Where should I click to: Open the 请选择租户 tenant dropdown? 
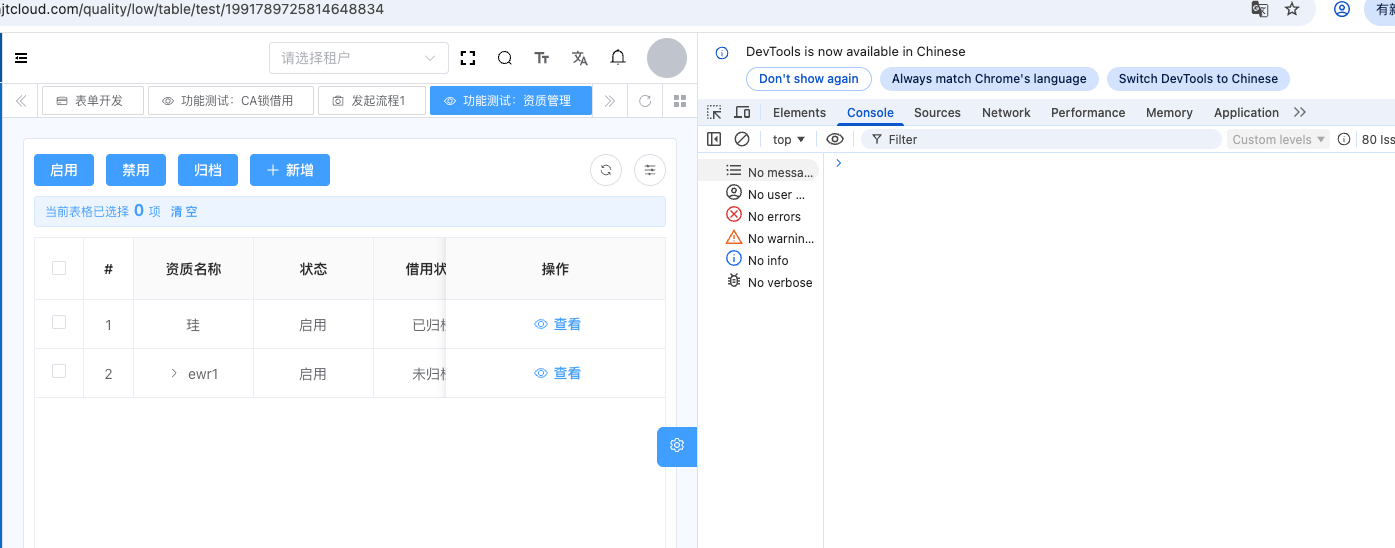[359, 58]
